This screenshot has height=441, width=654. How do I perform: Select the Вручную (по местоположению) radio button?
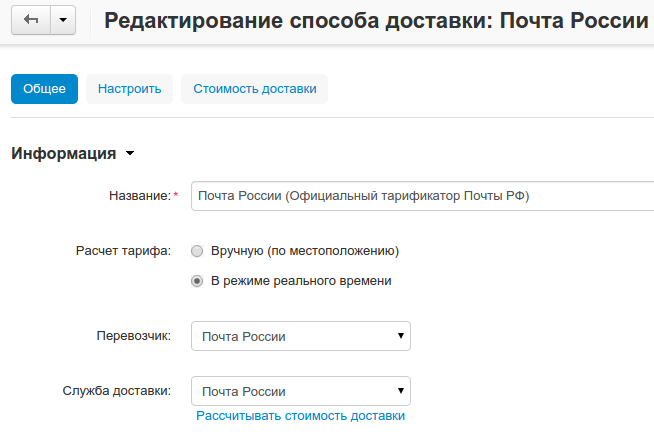click(197, 251)
